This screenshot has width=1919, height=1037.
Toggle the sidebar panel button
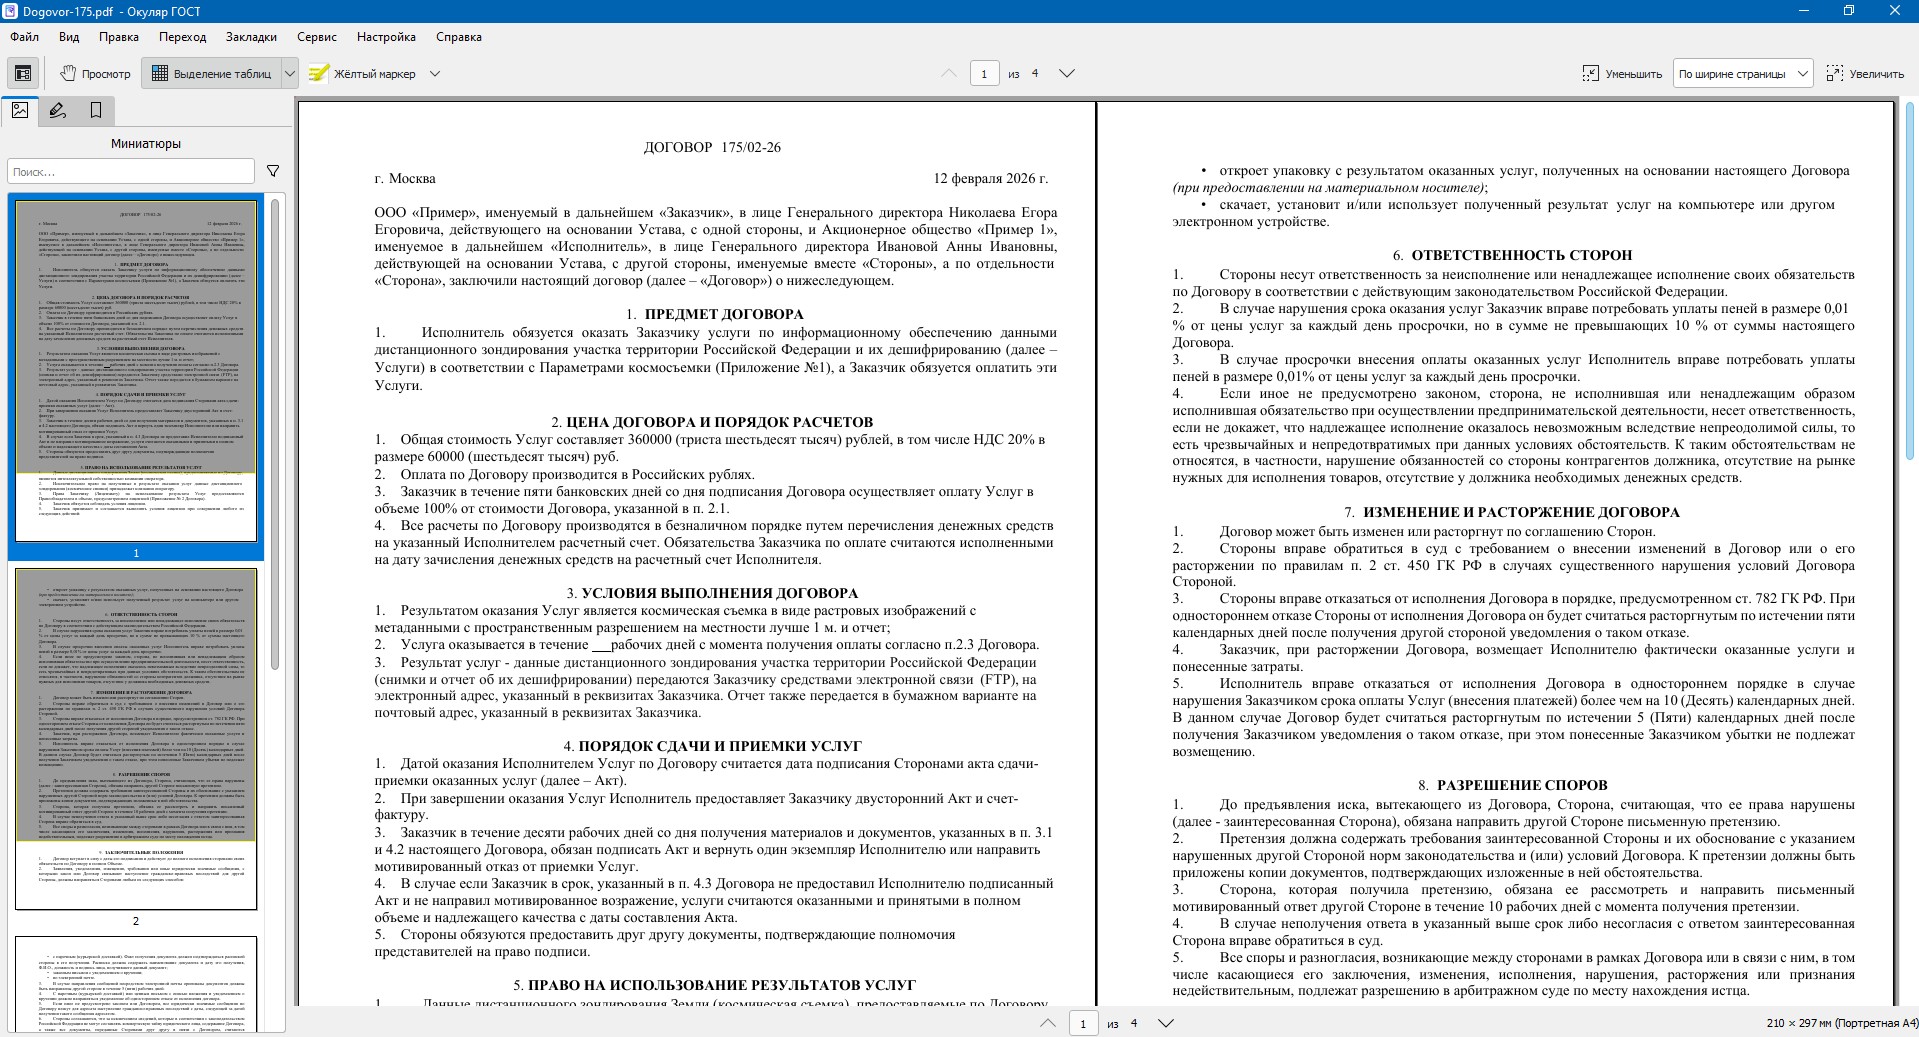pos(22,73)
